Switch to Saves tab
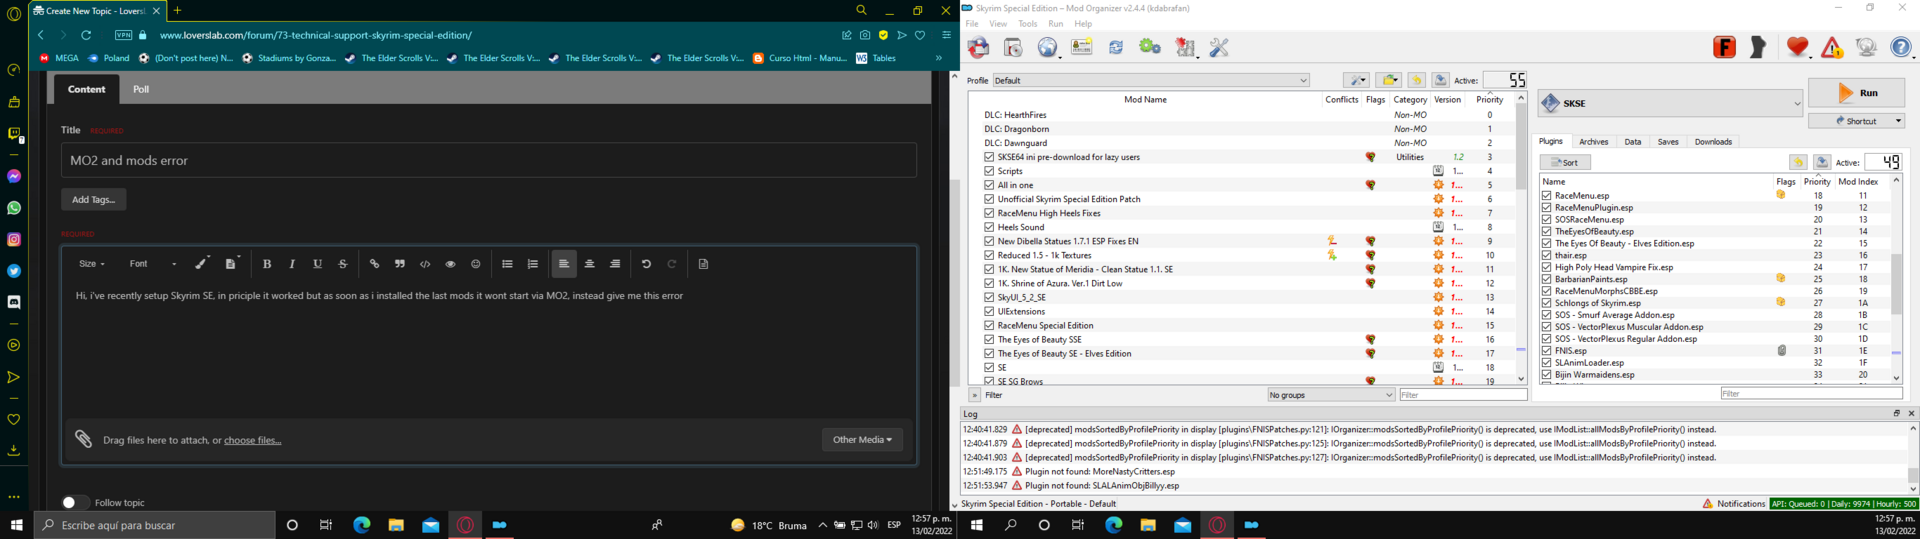Viewport: 1920px width, 539px height. (1668, 142)
